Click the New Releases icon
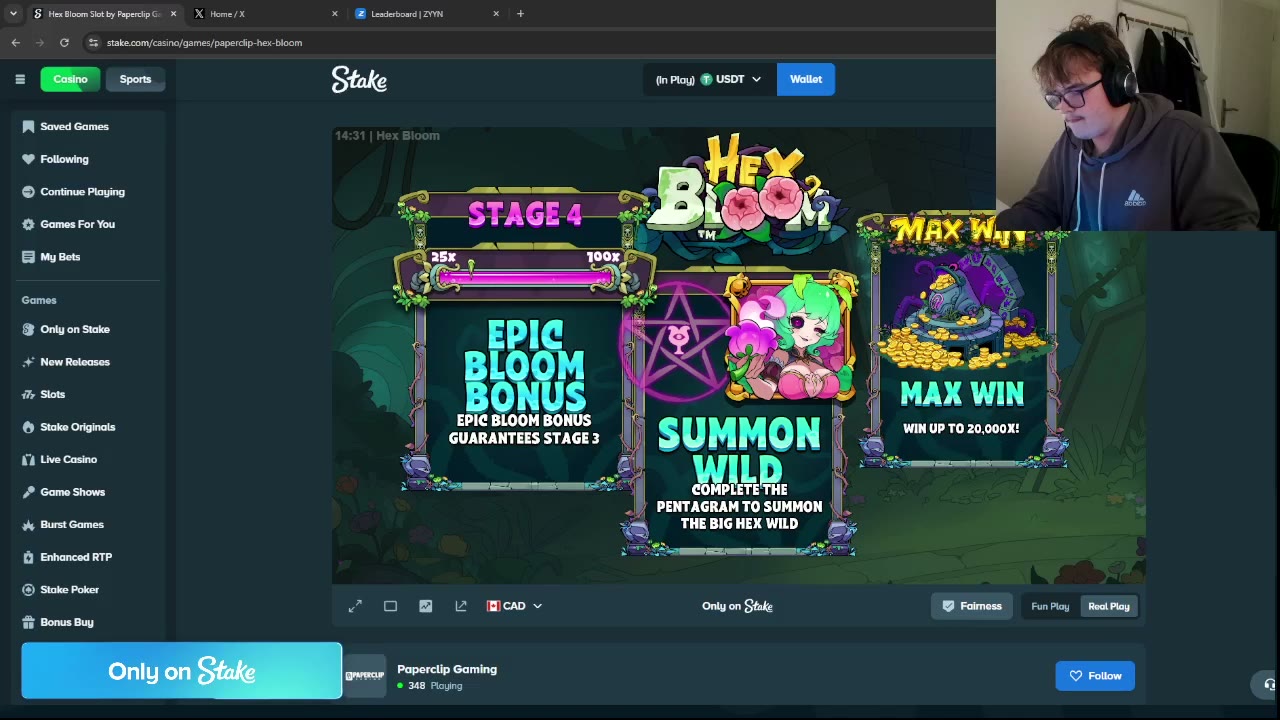Viewport: 1280px width, 720px height. pyautogui.click(x=28, y=362)
